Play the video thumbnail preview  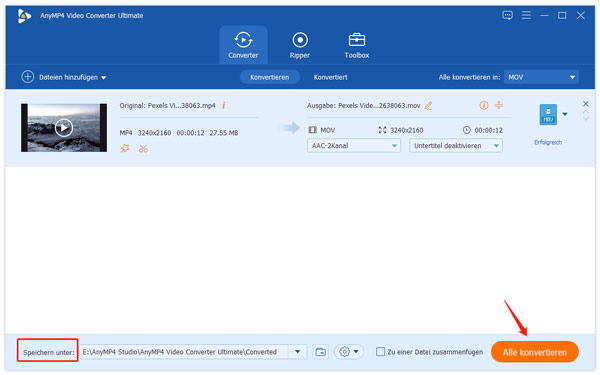click(64, 127)
